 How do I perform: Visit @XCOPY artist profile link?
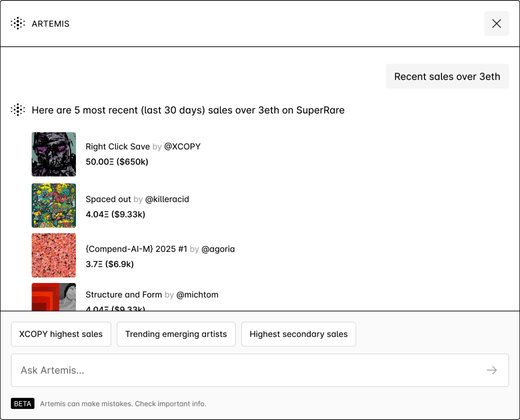point(182,147)
